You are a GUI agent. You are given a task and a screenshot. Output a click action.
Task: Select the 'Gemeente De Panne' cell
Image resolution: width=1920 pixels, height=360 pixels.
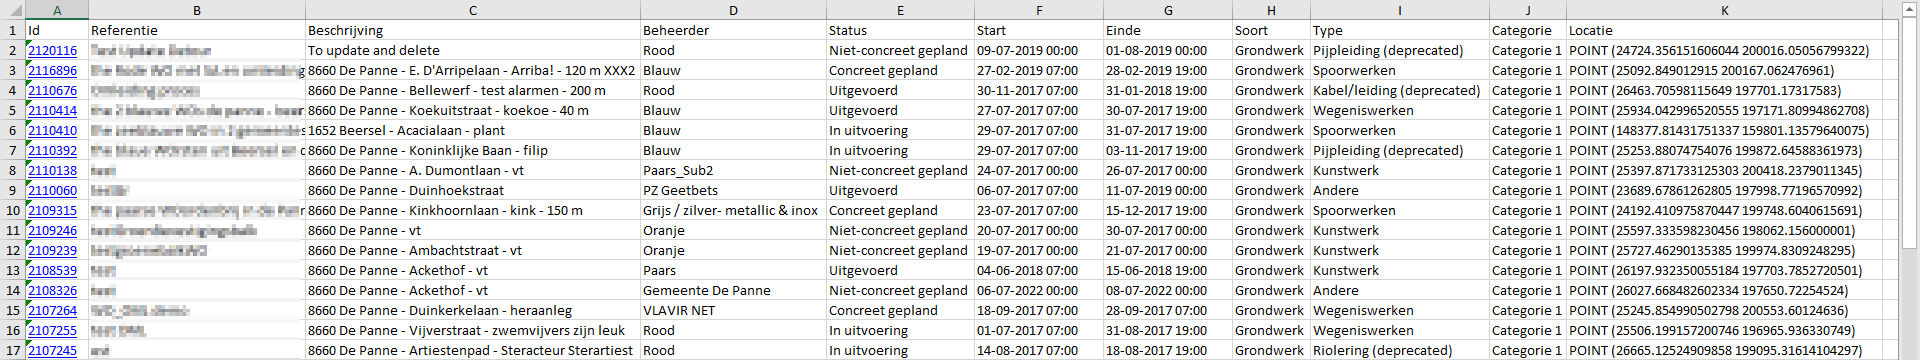coord(733,290)
